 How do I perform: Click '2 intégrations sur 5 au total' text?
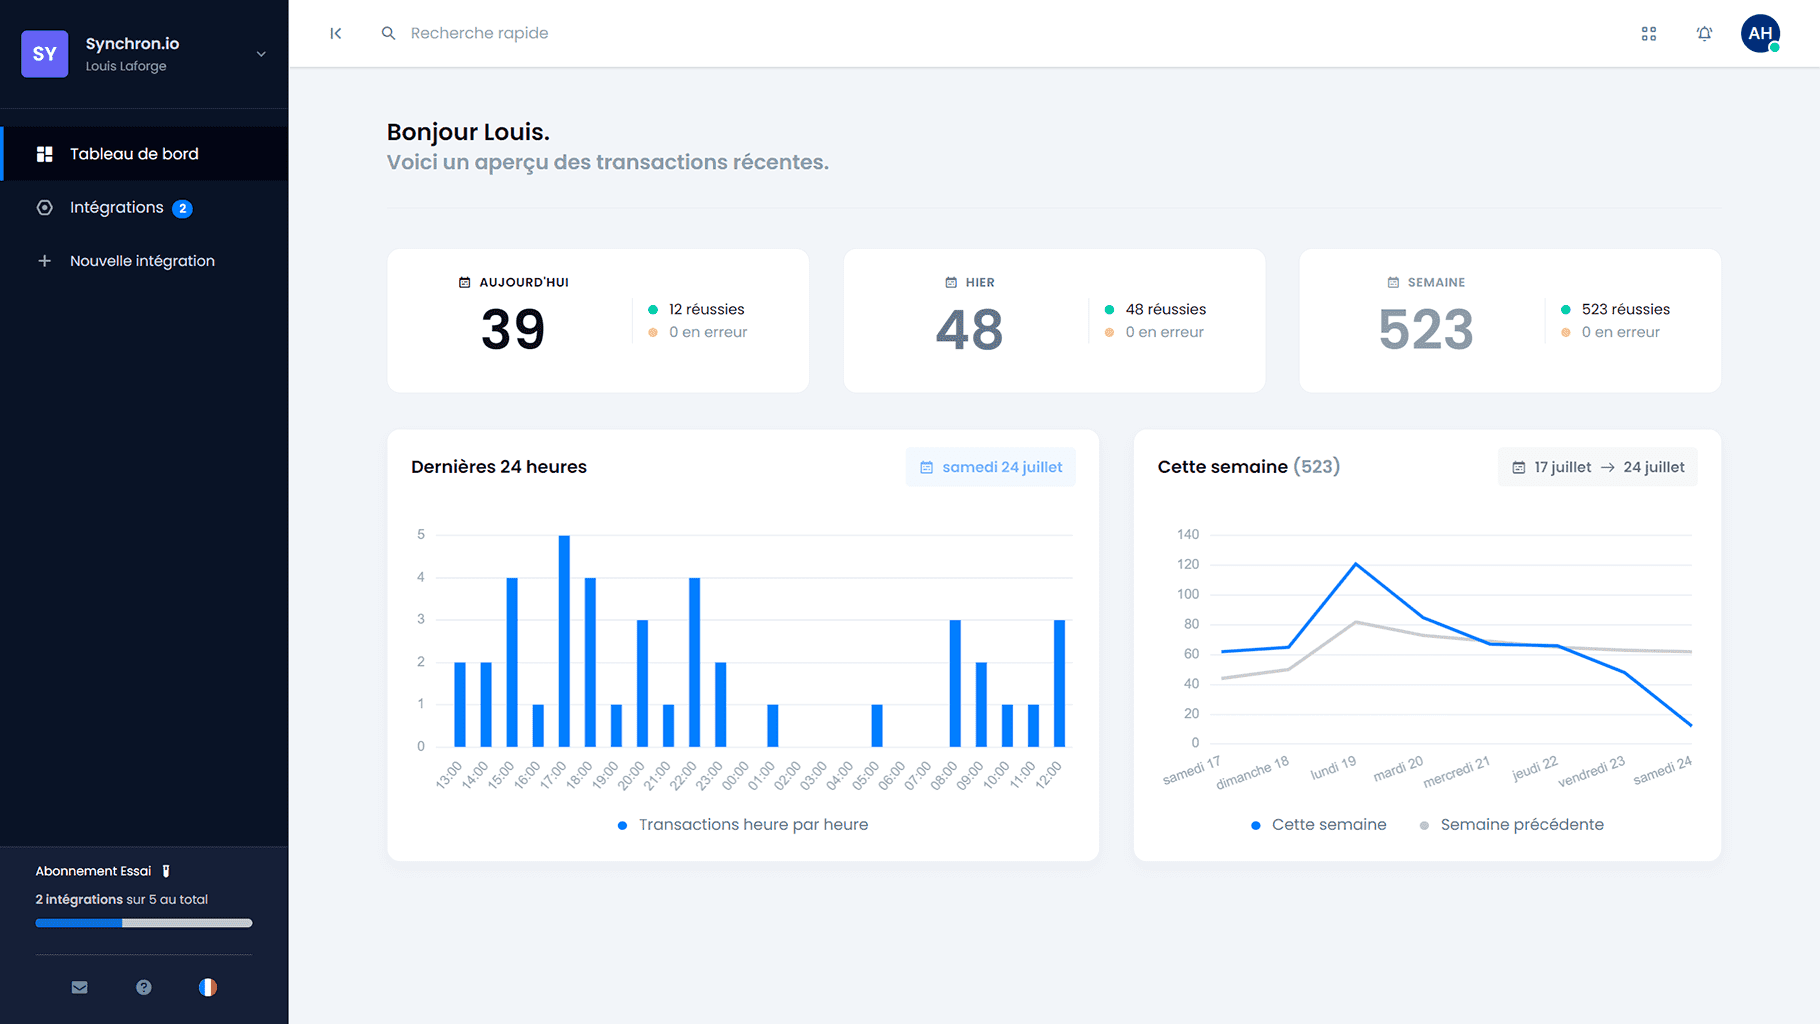pos(122,900)
